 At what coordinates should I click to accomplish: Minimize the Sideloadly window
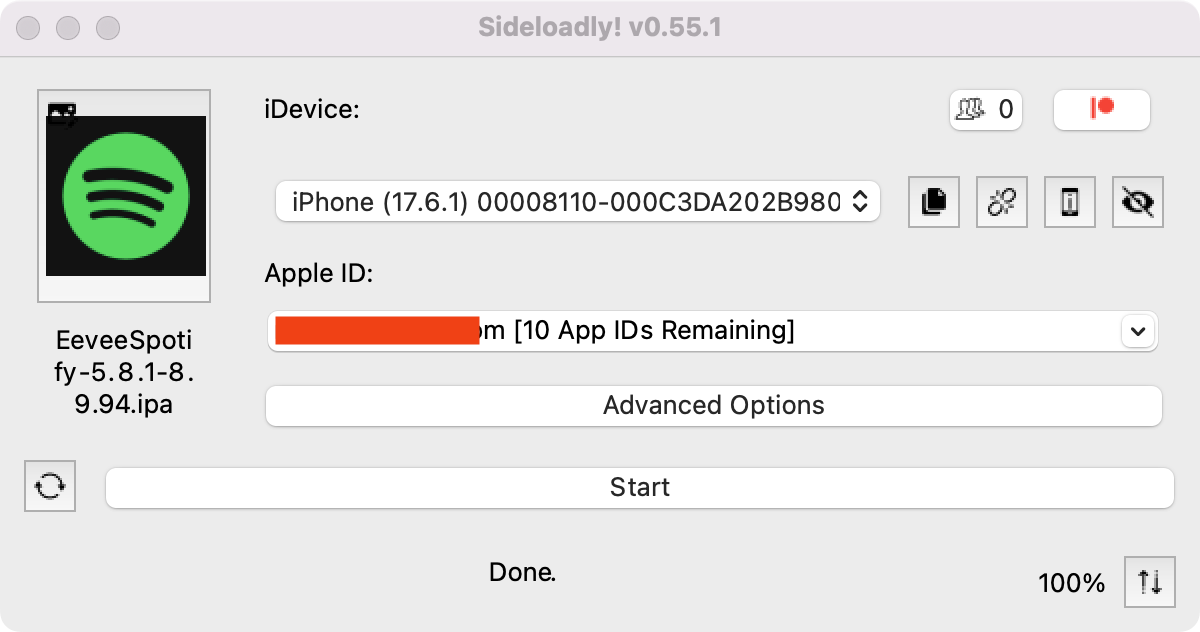[67, 27]
